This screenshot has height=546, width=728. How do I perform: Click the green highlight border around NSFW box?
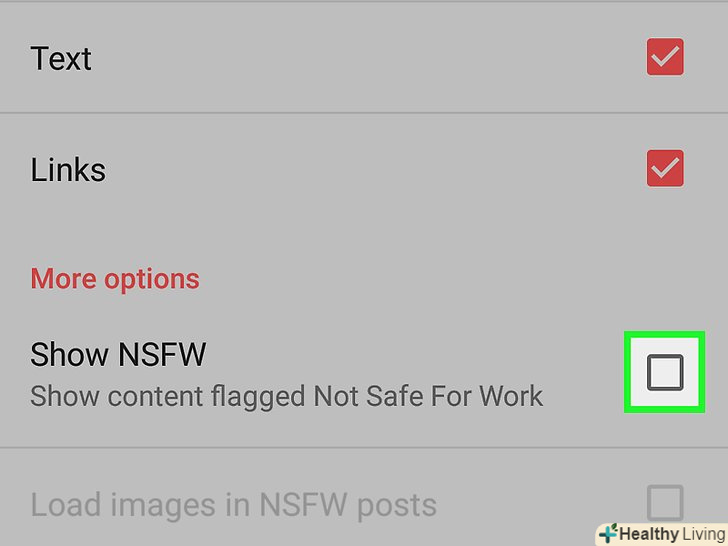click(664, 334)
